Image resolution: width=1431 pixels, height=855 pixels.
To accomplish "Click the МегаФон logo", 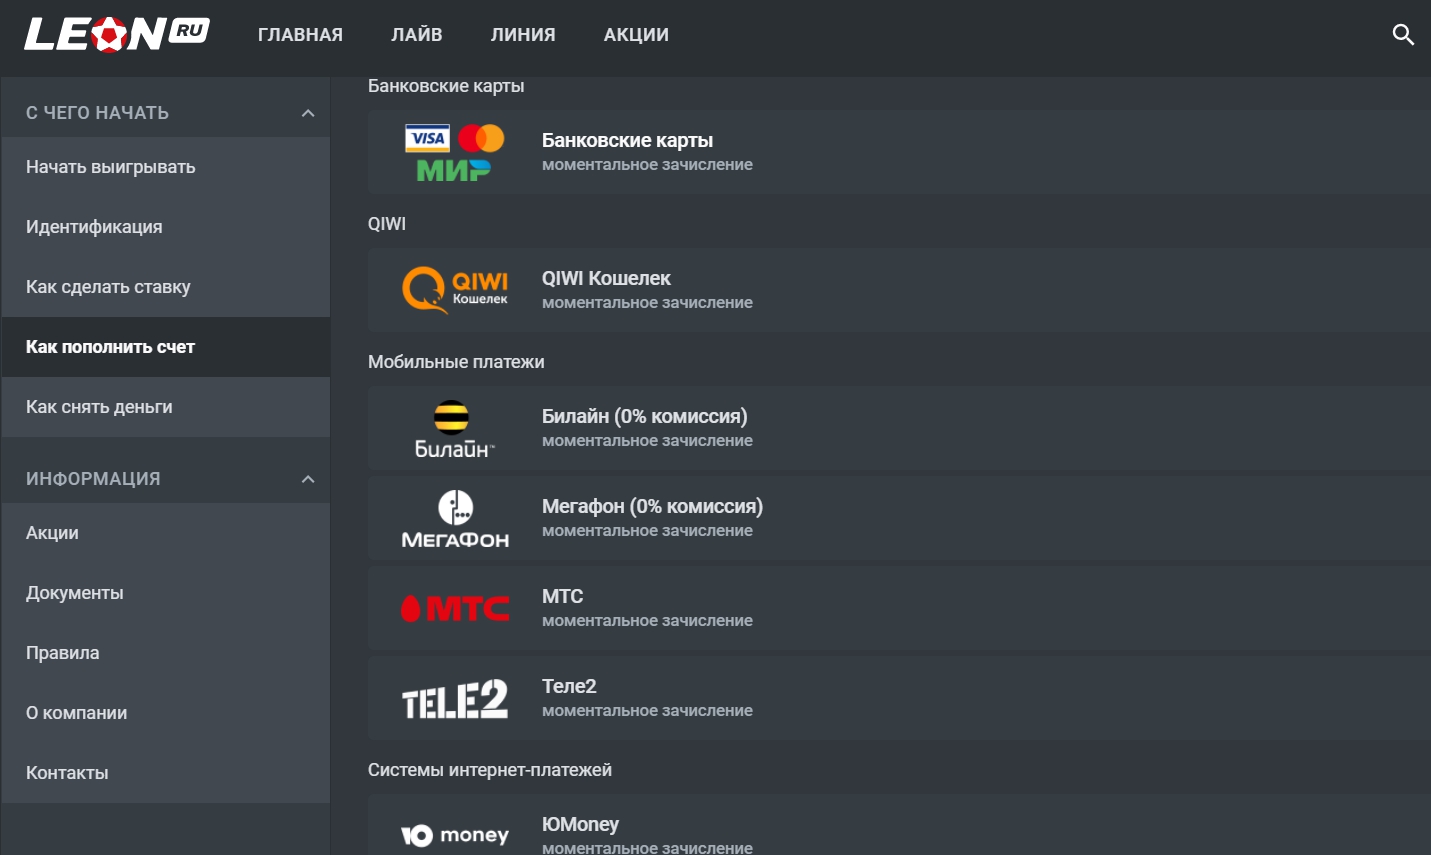I will 455,519.
